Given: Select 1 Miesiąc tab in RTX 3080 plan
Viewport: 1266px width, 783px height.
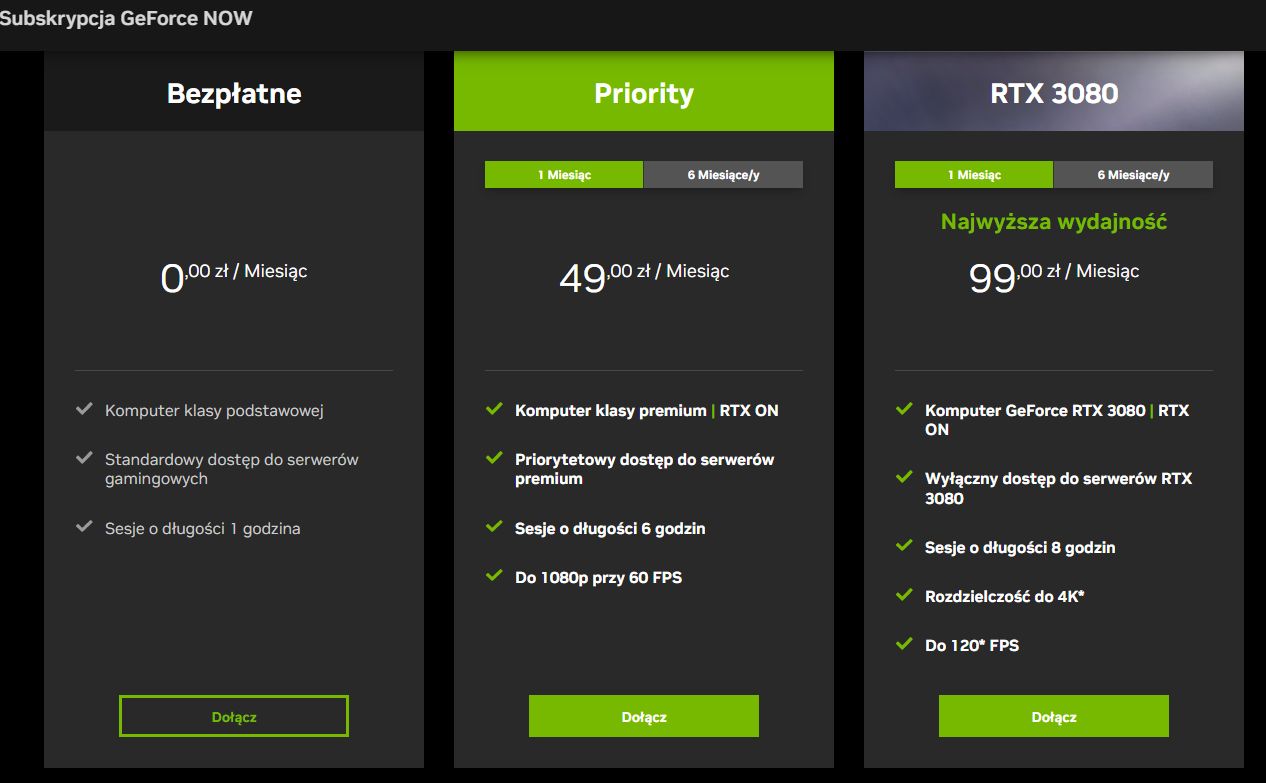Looking at the screenshot, I should click(974, 174).
